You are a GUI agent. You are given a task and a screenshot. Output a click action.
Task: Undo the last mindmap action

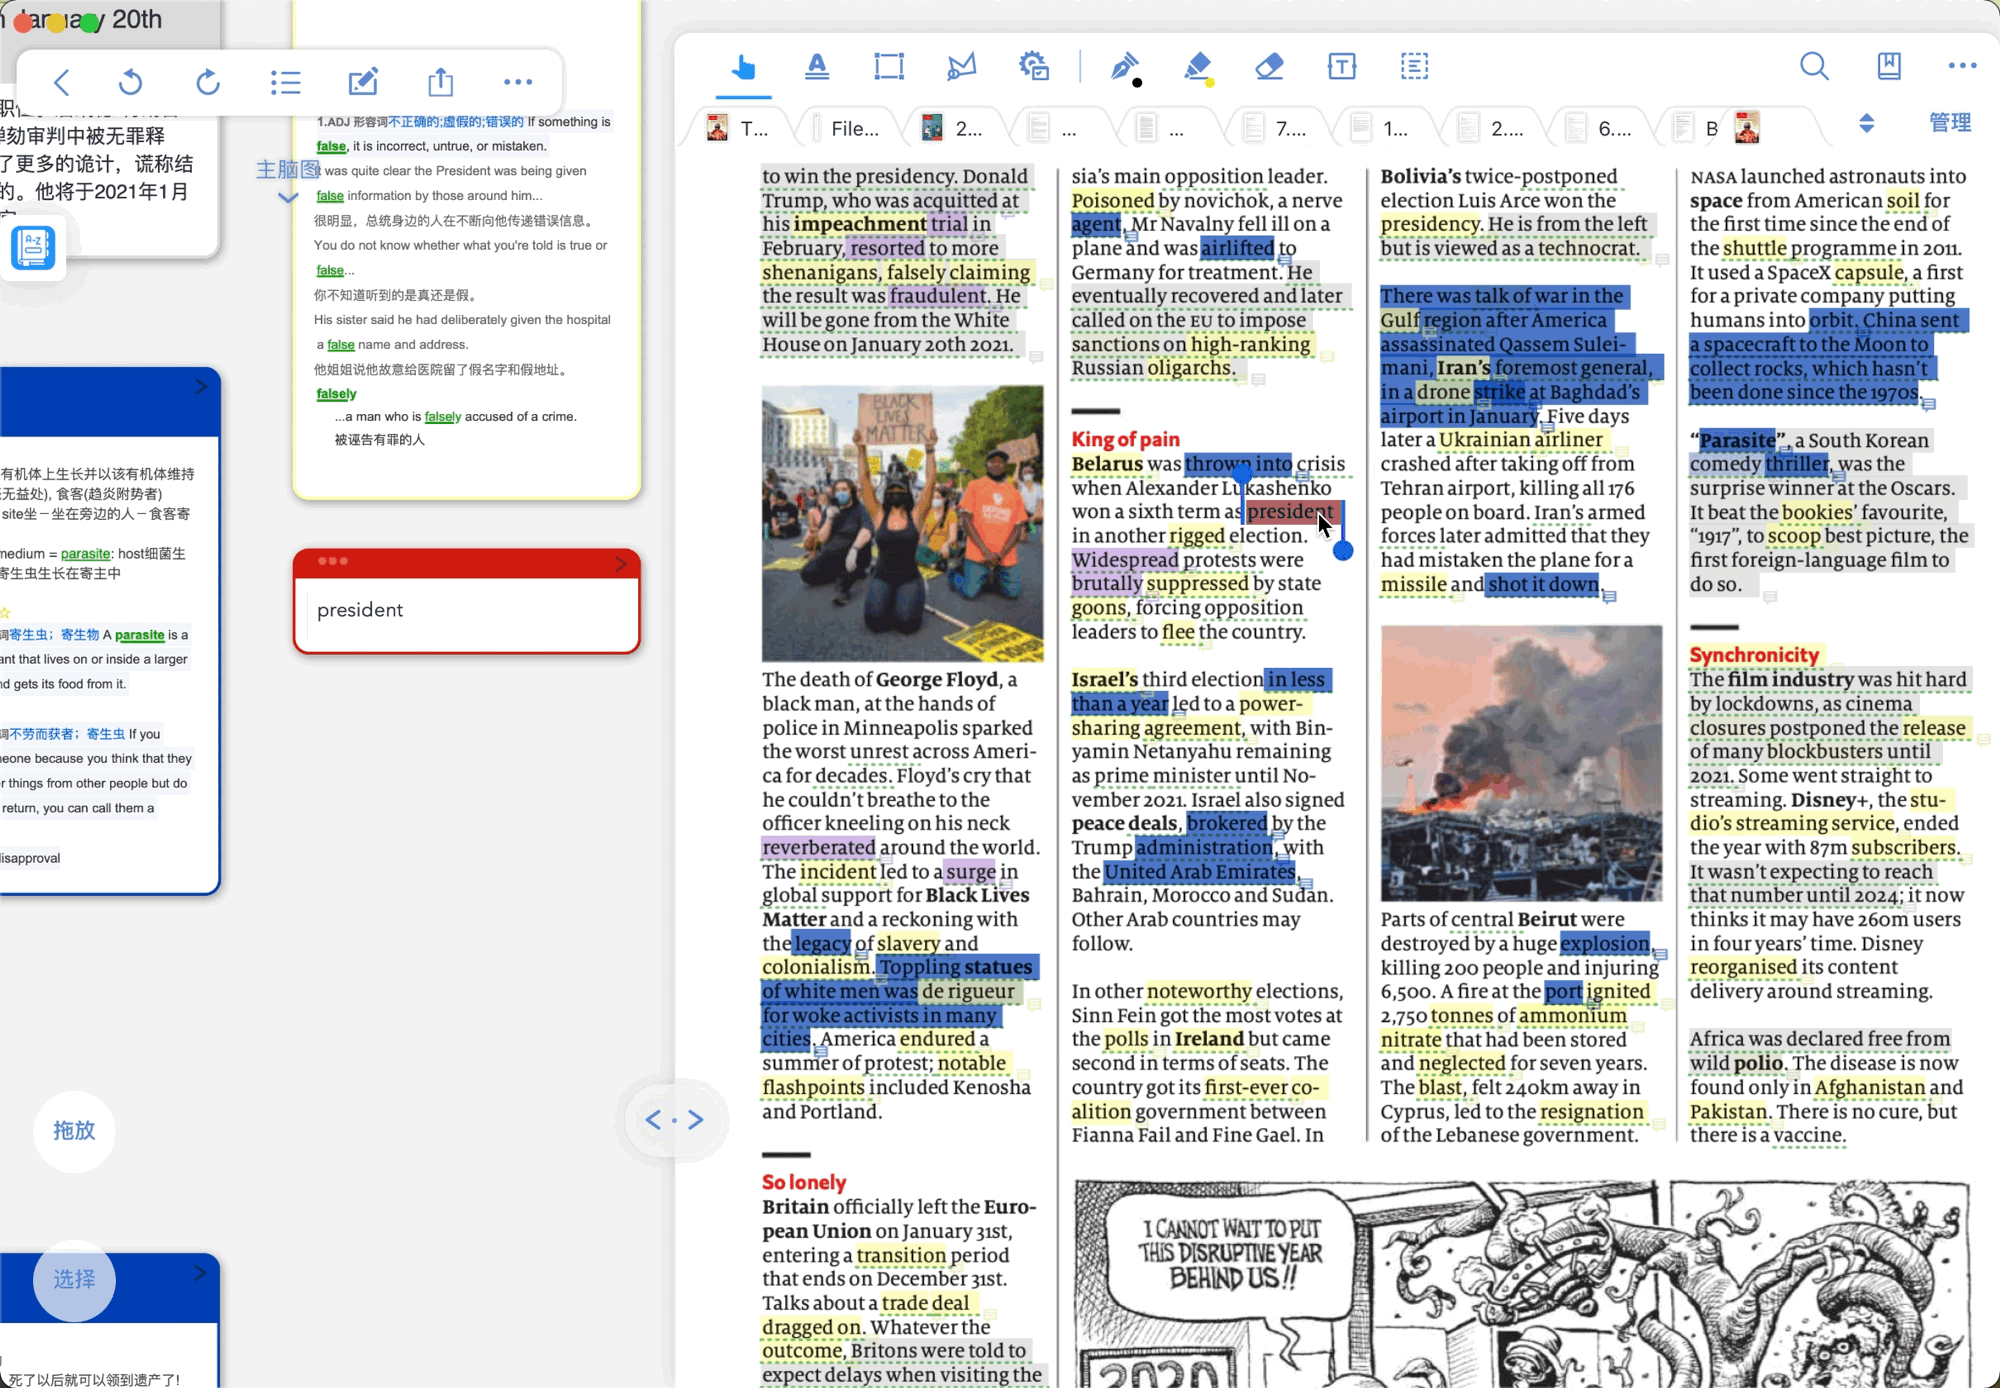click(130, 82)
